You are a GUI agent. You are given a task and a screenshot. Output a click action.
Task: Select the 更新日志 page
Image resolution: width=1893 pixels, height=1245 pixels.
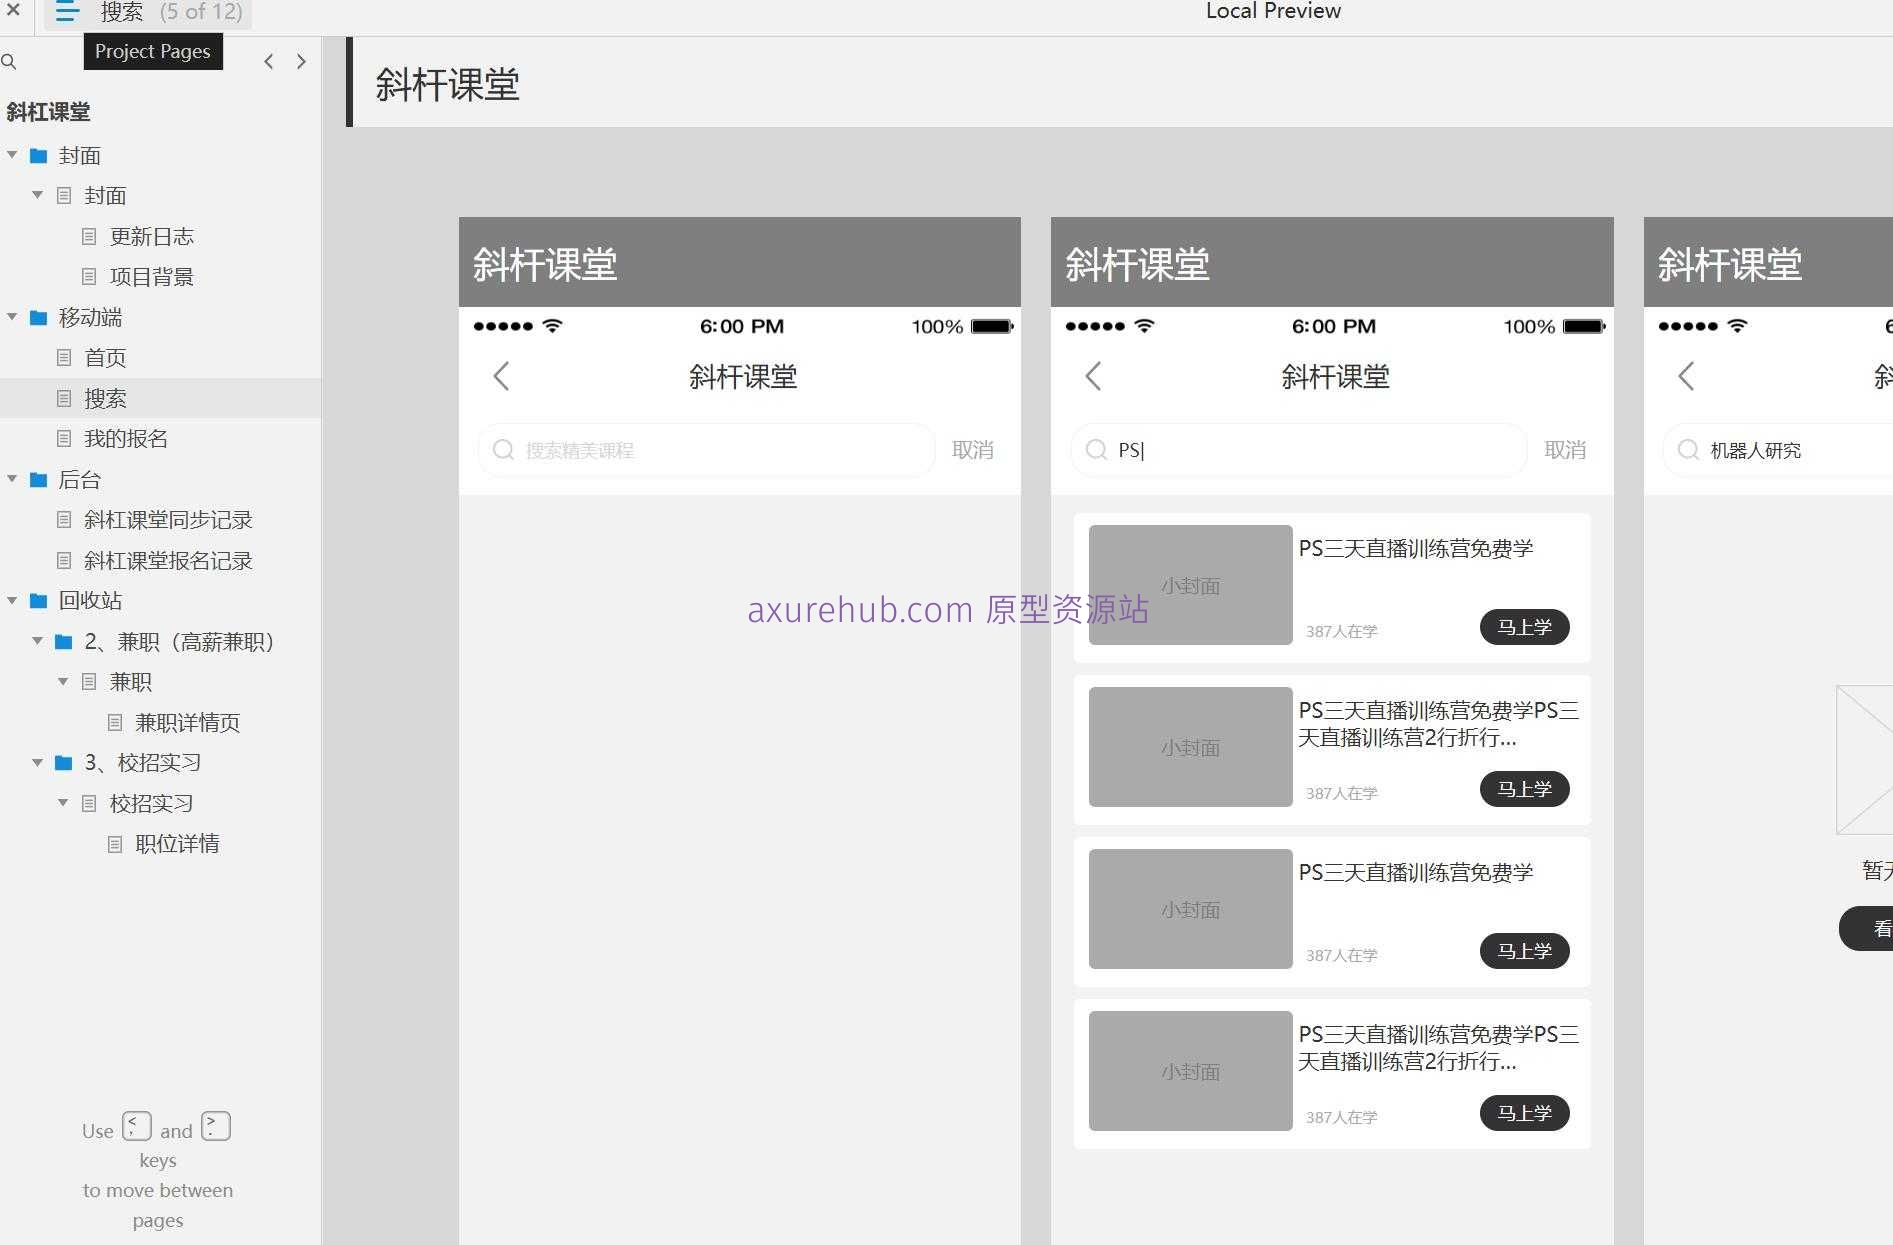coord(151,237)
